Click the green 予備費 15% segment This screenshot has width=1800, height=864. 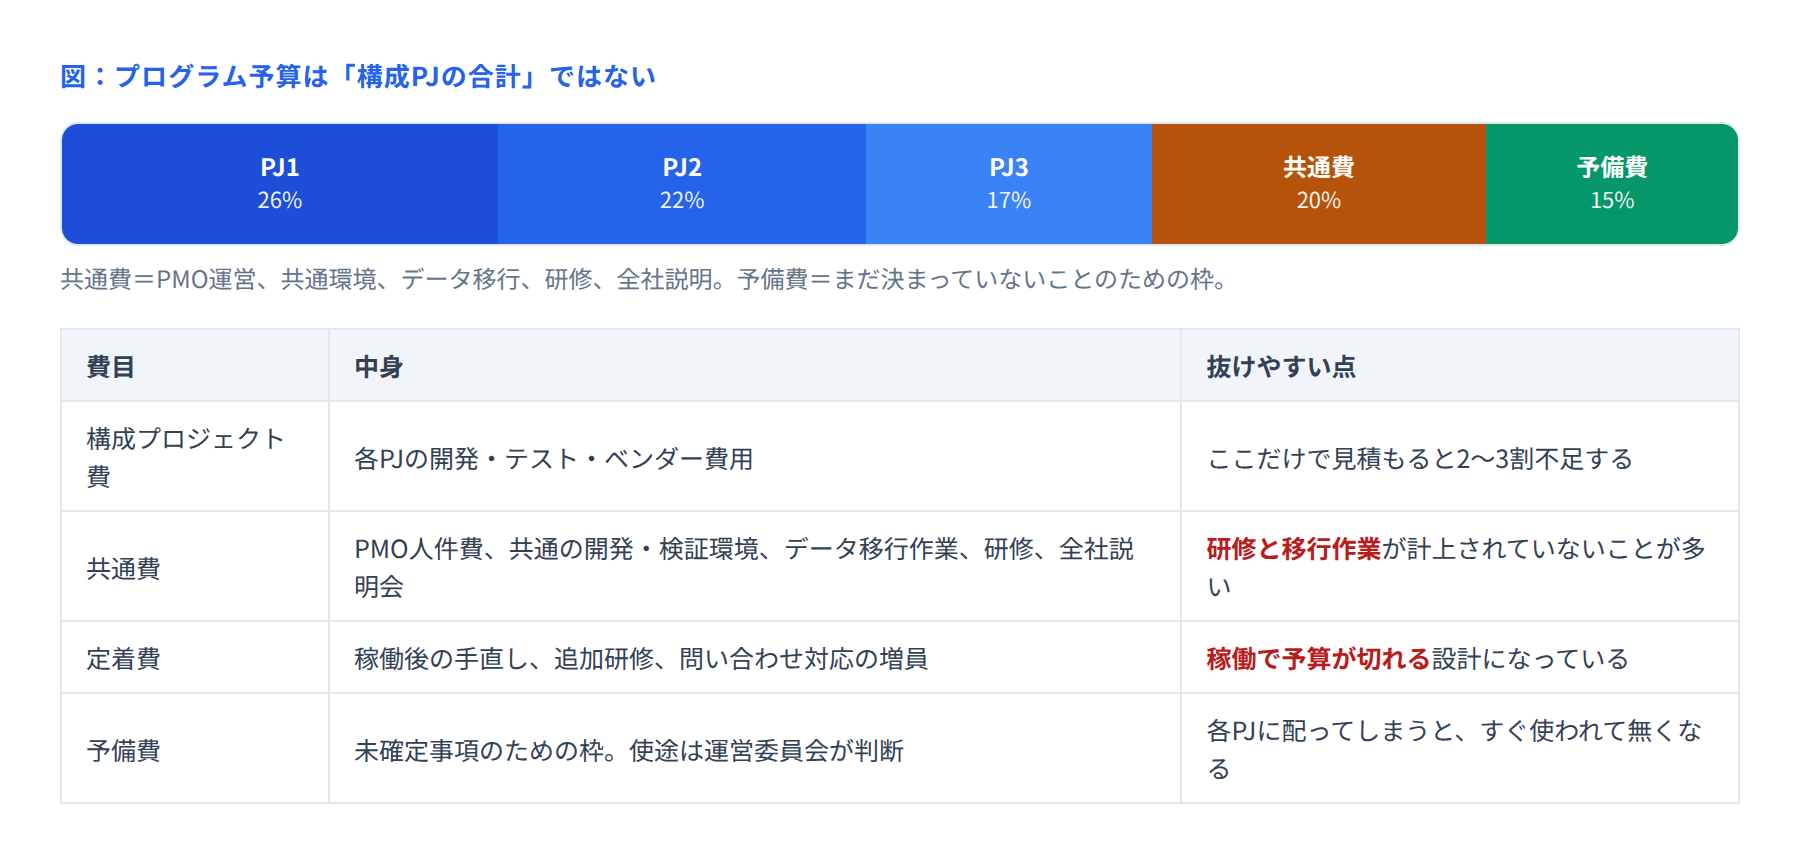point(1612,184)
